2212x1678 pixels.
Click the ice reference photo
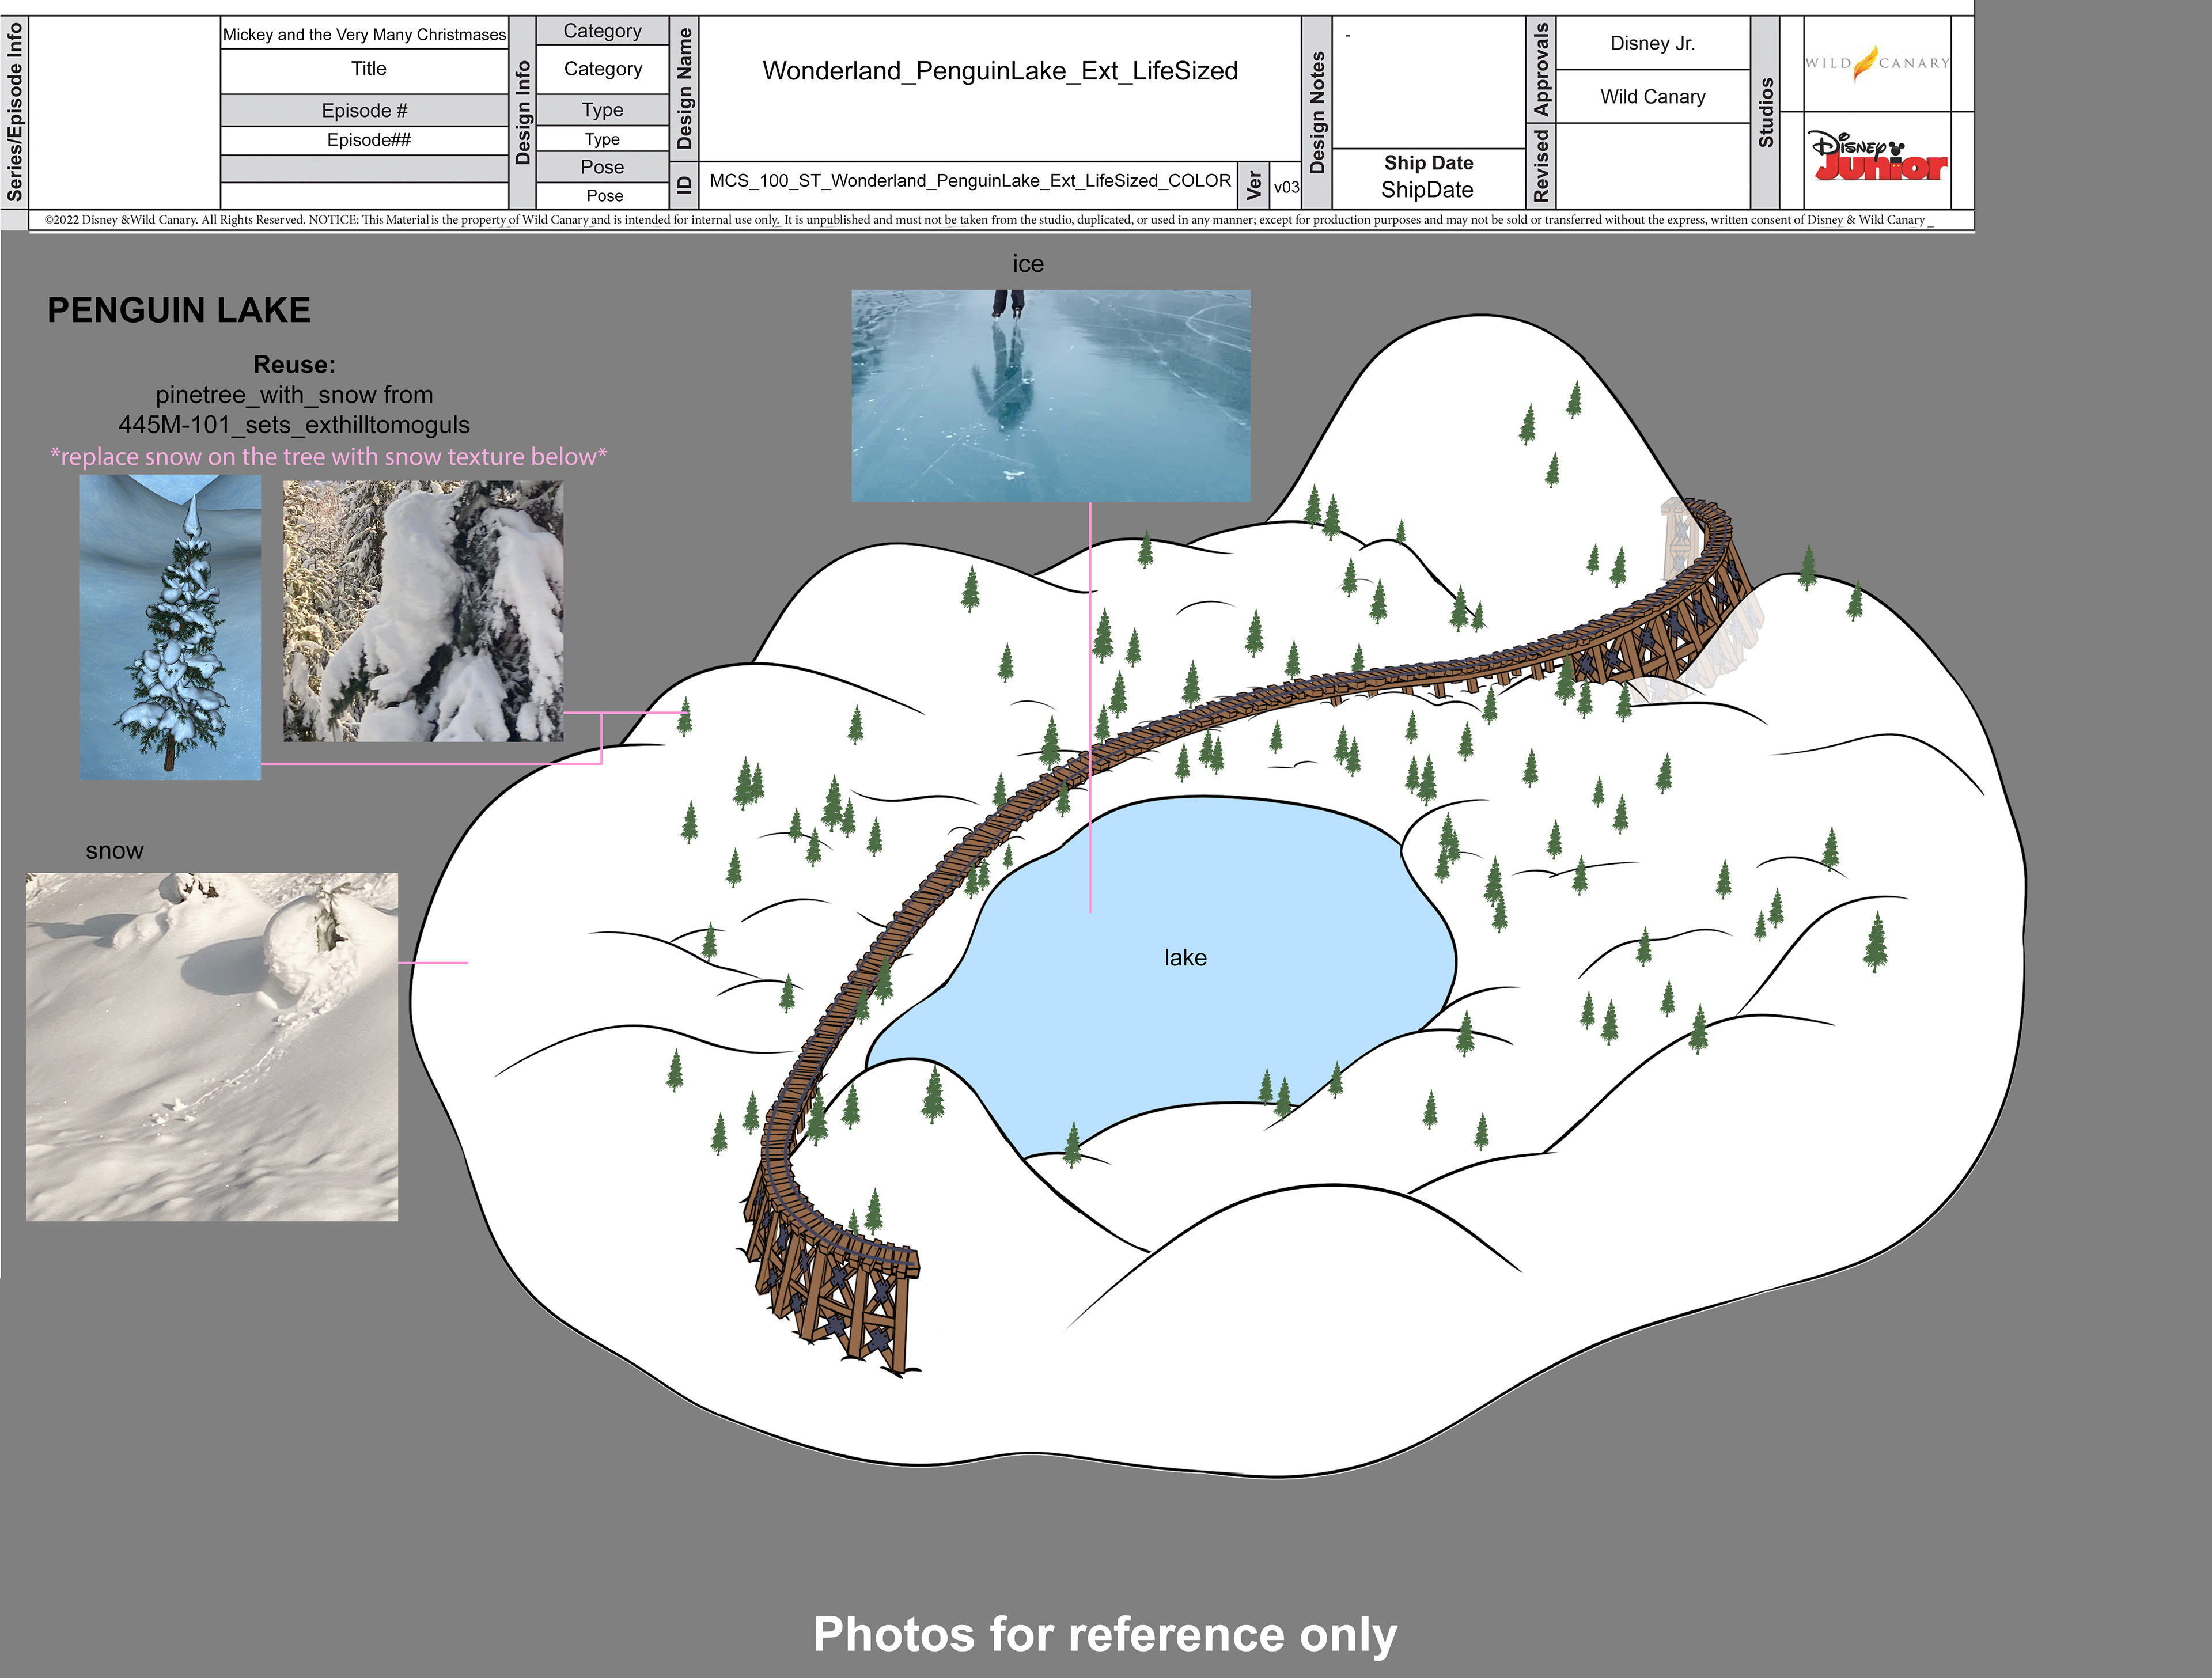point(1050,396)
